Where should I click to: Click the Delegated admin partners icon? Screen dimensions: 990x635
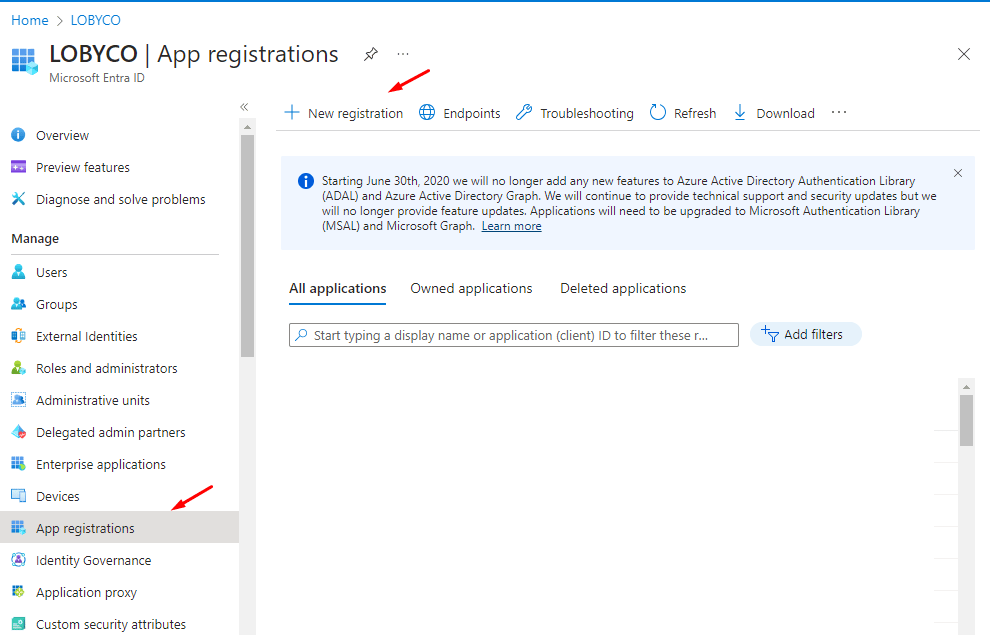(18, 432)
